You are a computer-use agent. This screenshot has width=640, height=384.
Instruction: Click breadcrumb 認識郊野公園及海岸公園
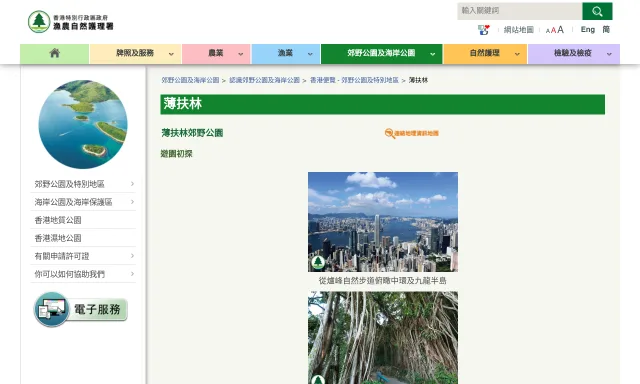point(264,80)
